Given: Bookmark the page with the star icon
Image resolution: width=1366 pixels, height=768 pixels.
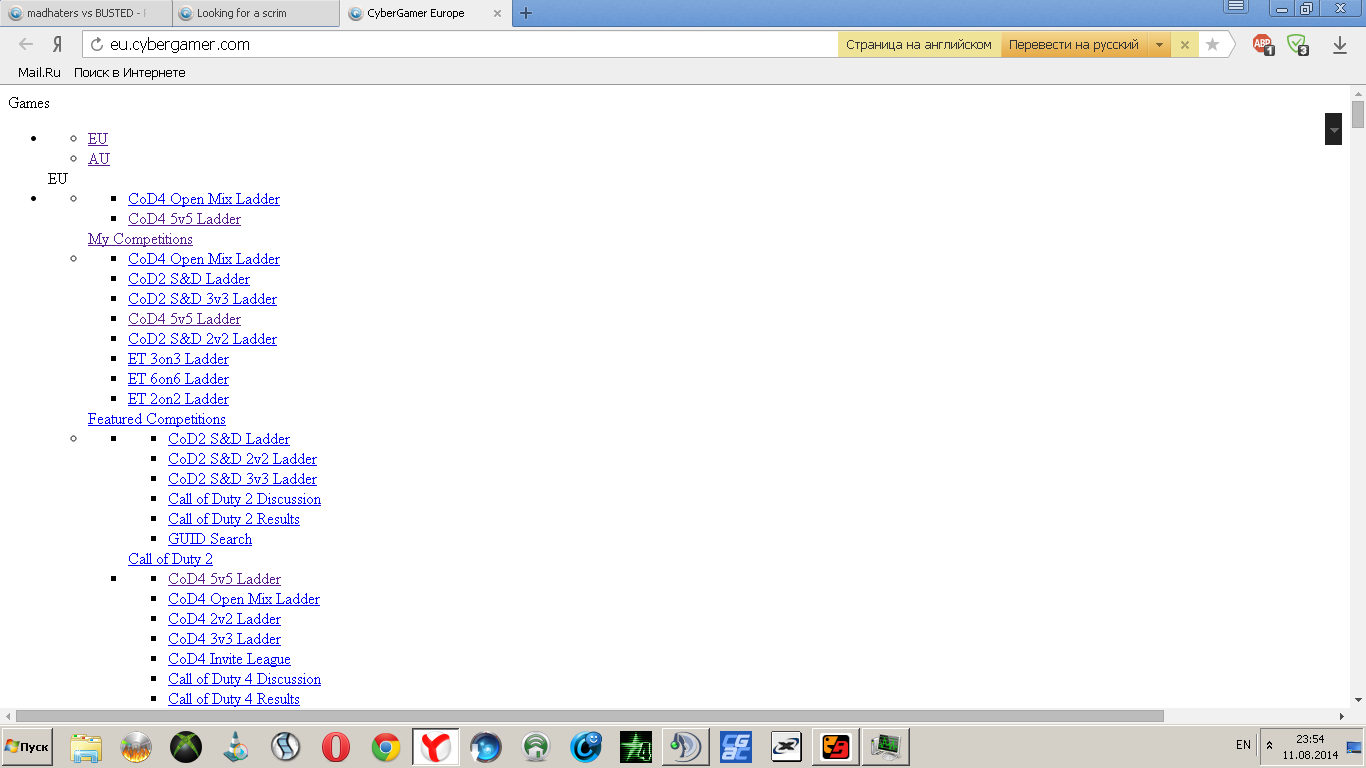Looking at the screenshot, I should coord(1212,44).
